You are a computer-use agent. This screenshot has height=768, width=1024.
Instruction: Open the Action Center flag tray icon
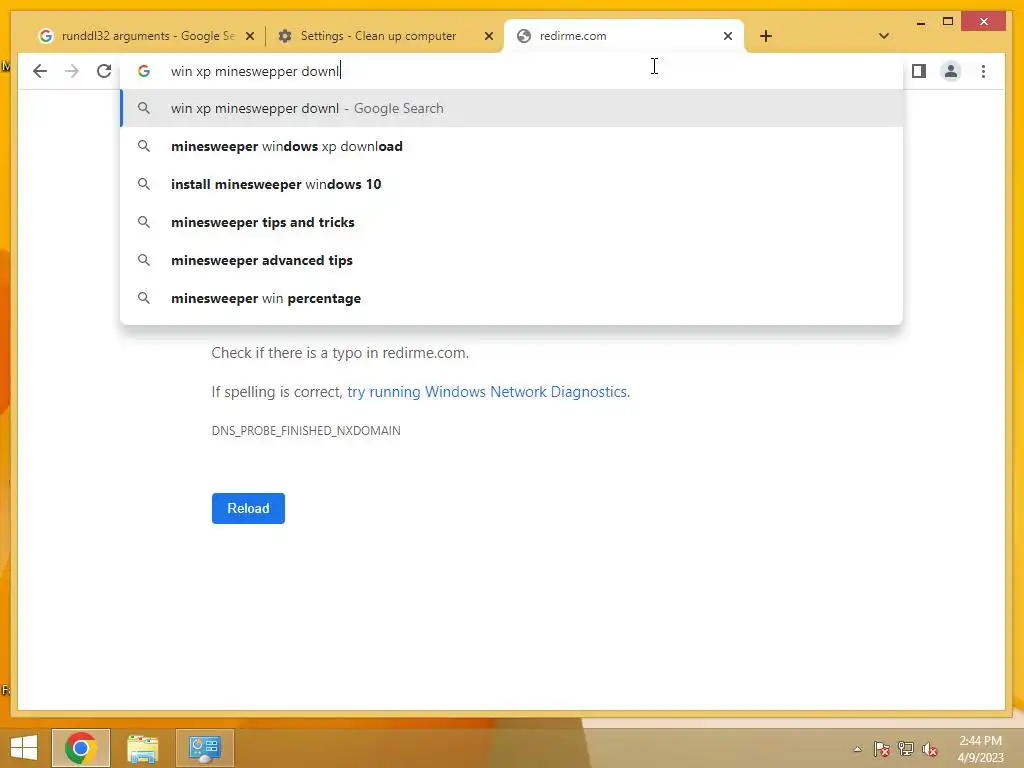click(x=882, y=749)
